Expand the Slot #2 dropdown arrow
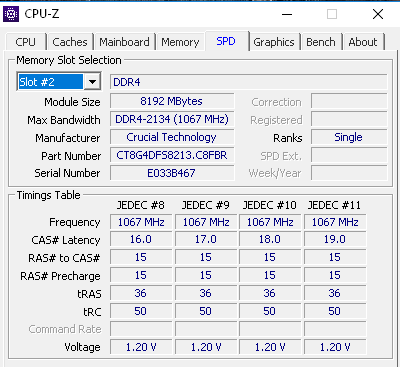Viewport: 400px width, 367px height. coord(92,81)
